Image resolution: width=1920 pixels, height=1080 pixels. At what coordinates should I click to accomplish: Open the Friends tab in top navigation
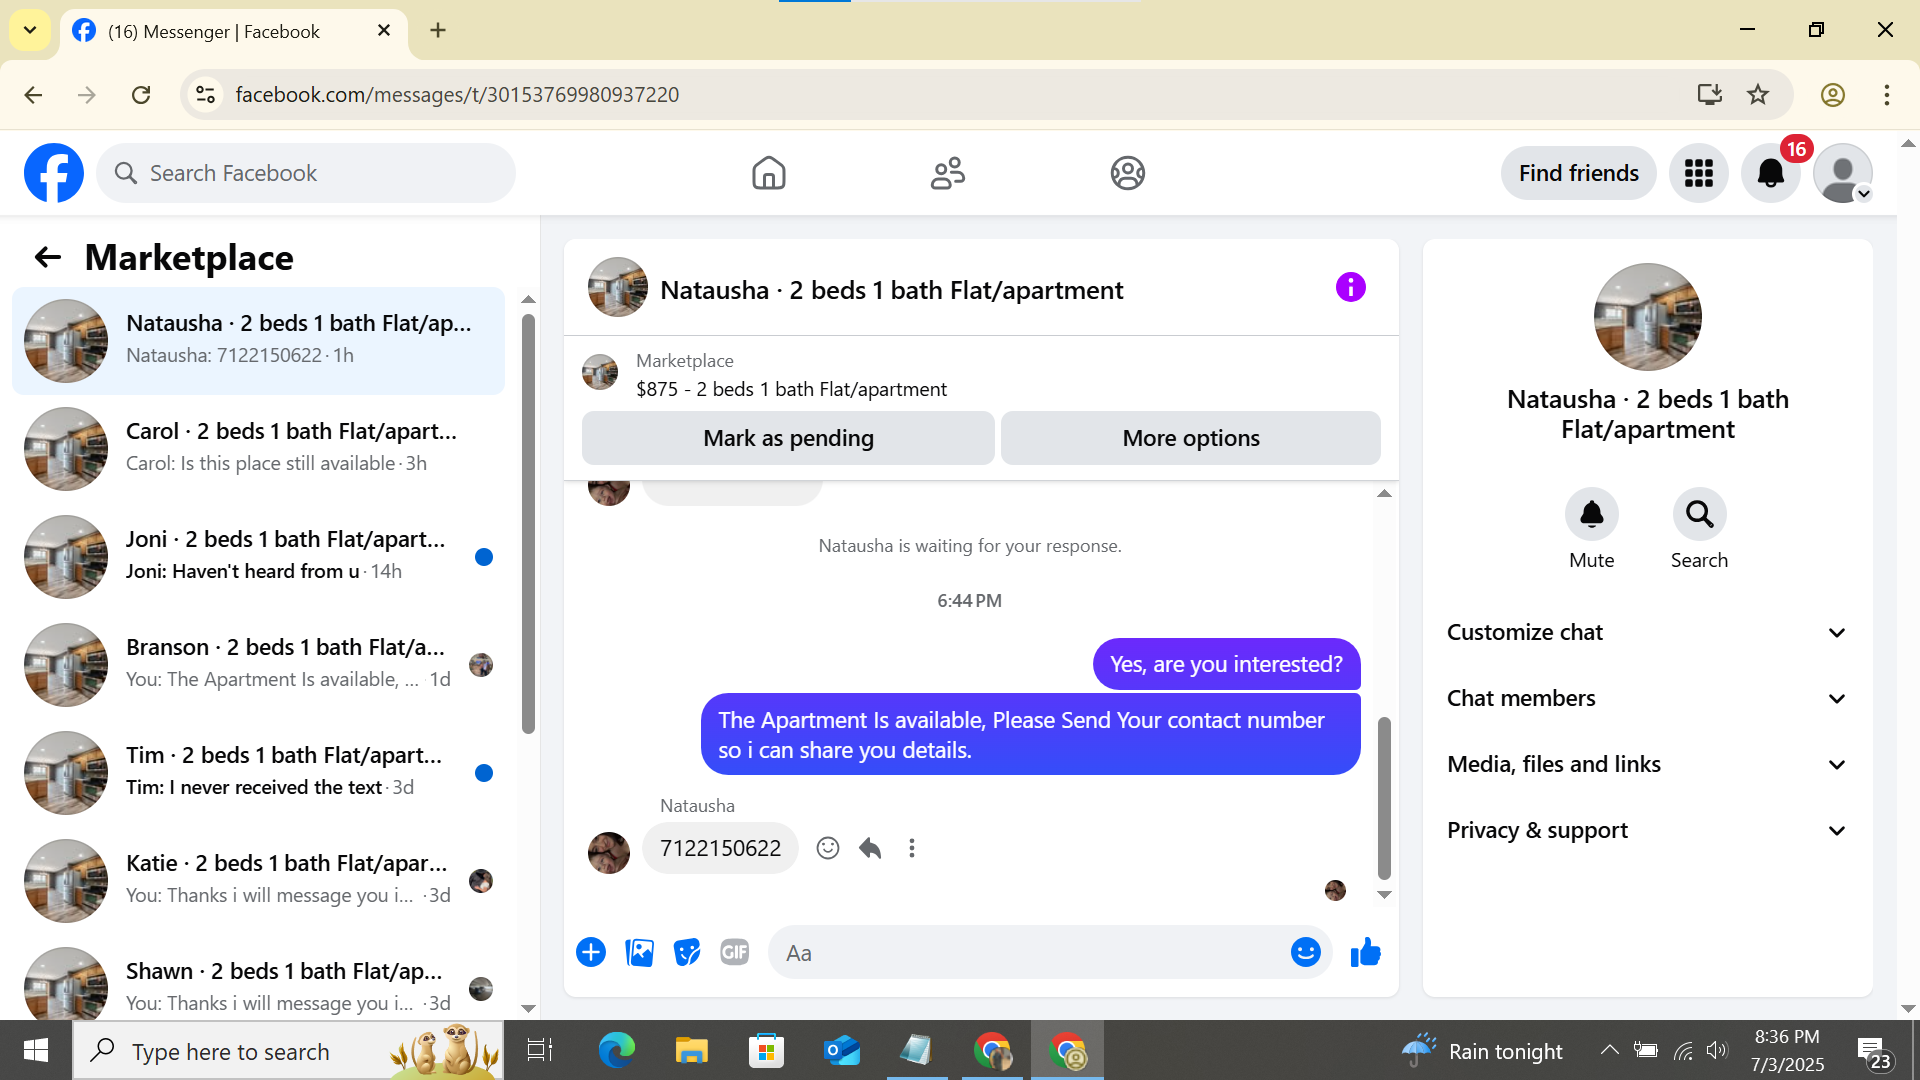coord(947,173)
